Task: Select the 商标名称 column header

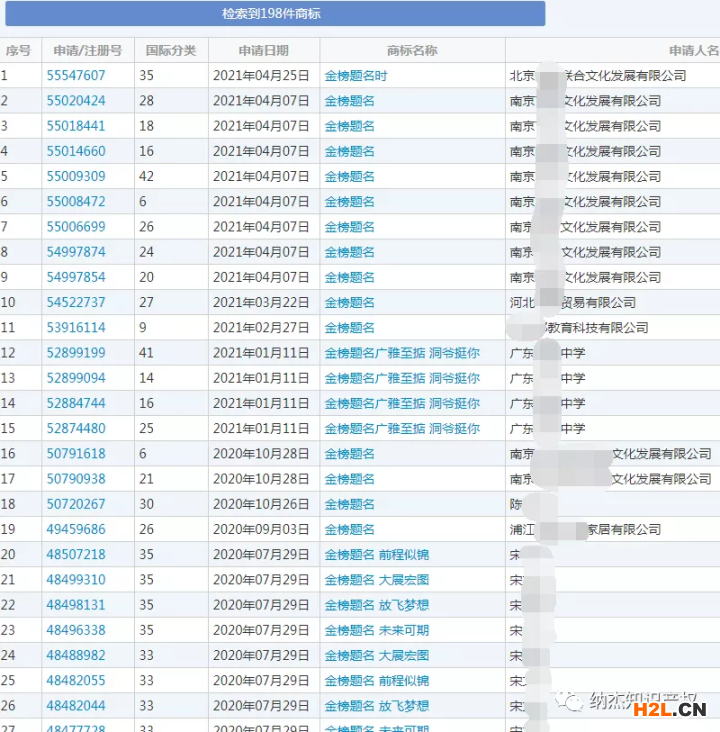Action: (412, 50)
